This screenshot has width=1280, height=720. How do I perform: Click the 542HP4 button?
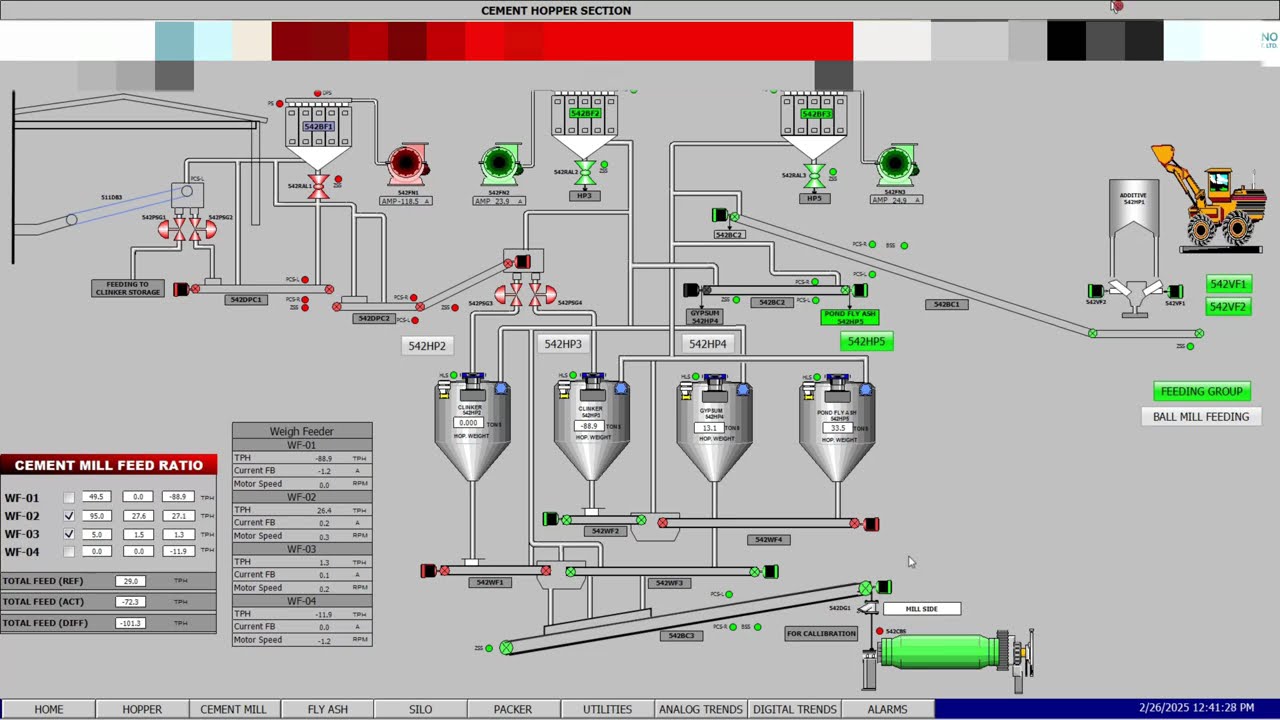click(x=707, y=344)
